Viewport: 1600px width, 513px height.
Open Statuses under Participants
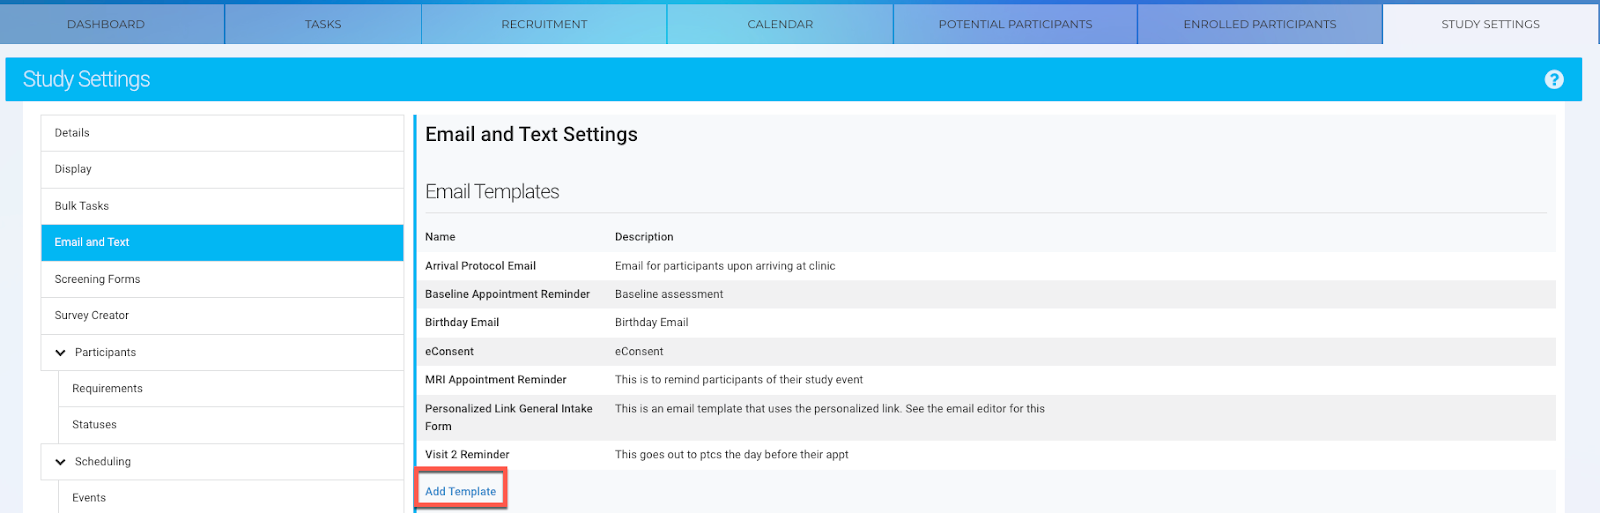tap(231, 425)
